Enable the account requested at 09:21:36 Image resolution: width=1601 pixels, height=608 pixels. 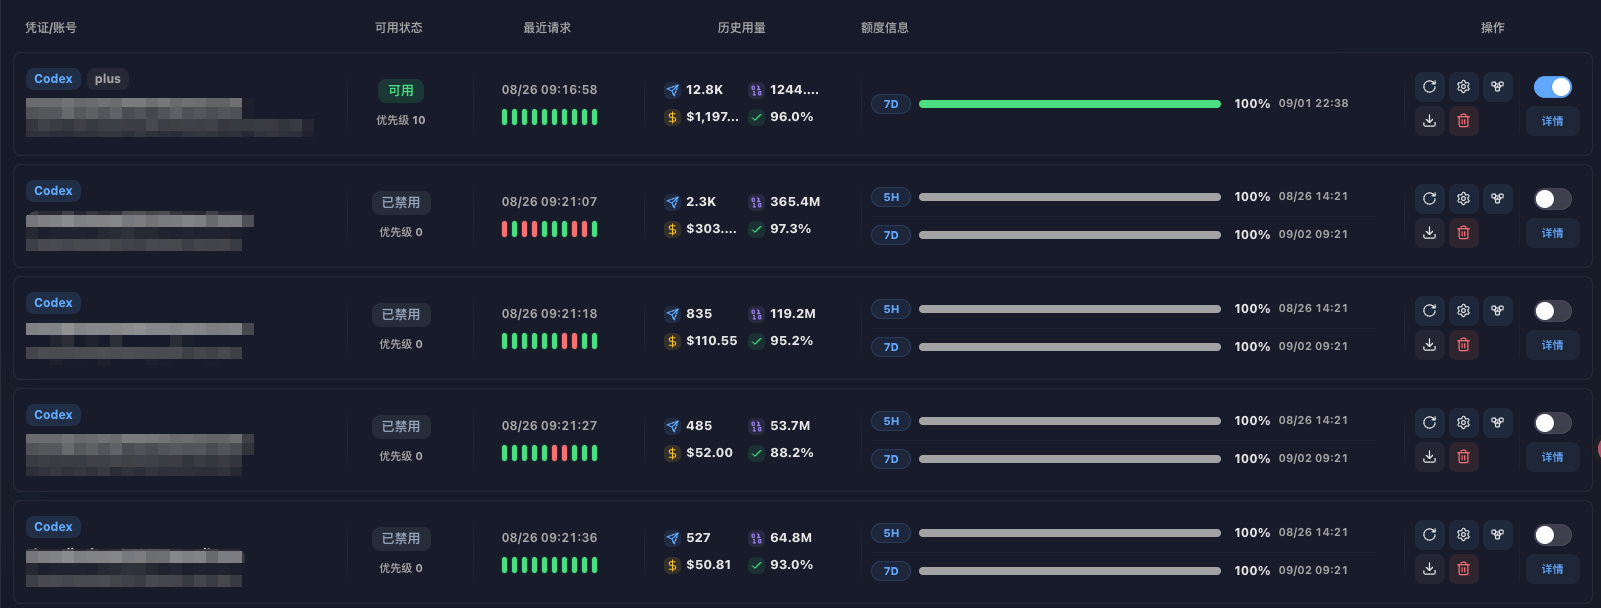pyautogui.click(x=1552, y=535)
